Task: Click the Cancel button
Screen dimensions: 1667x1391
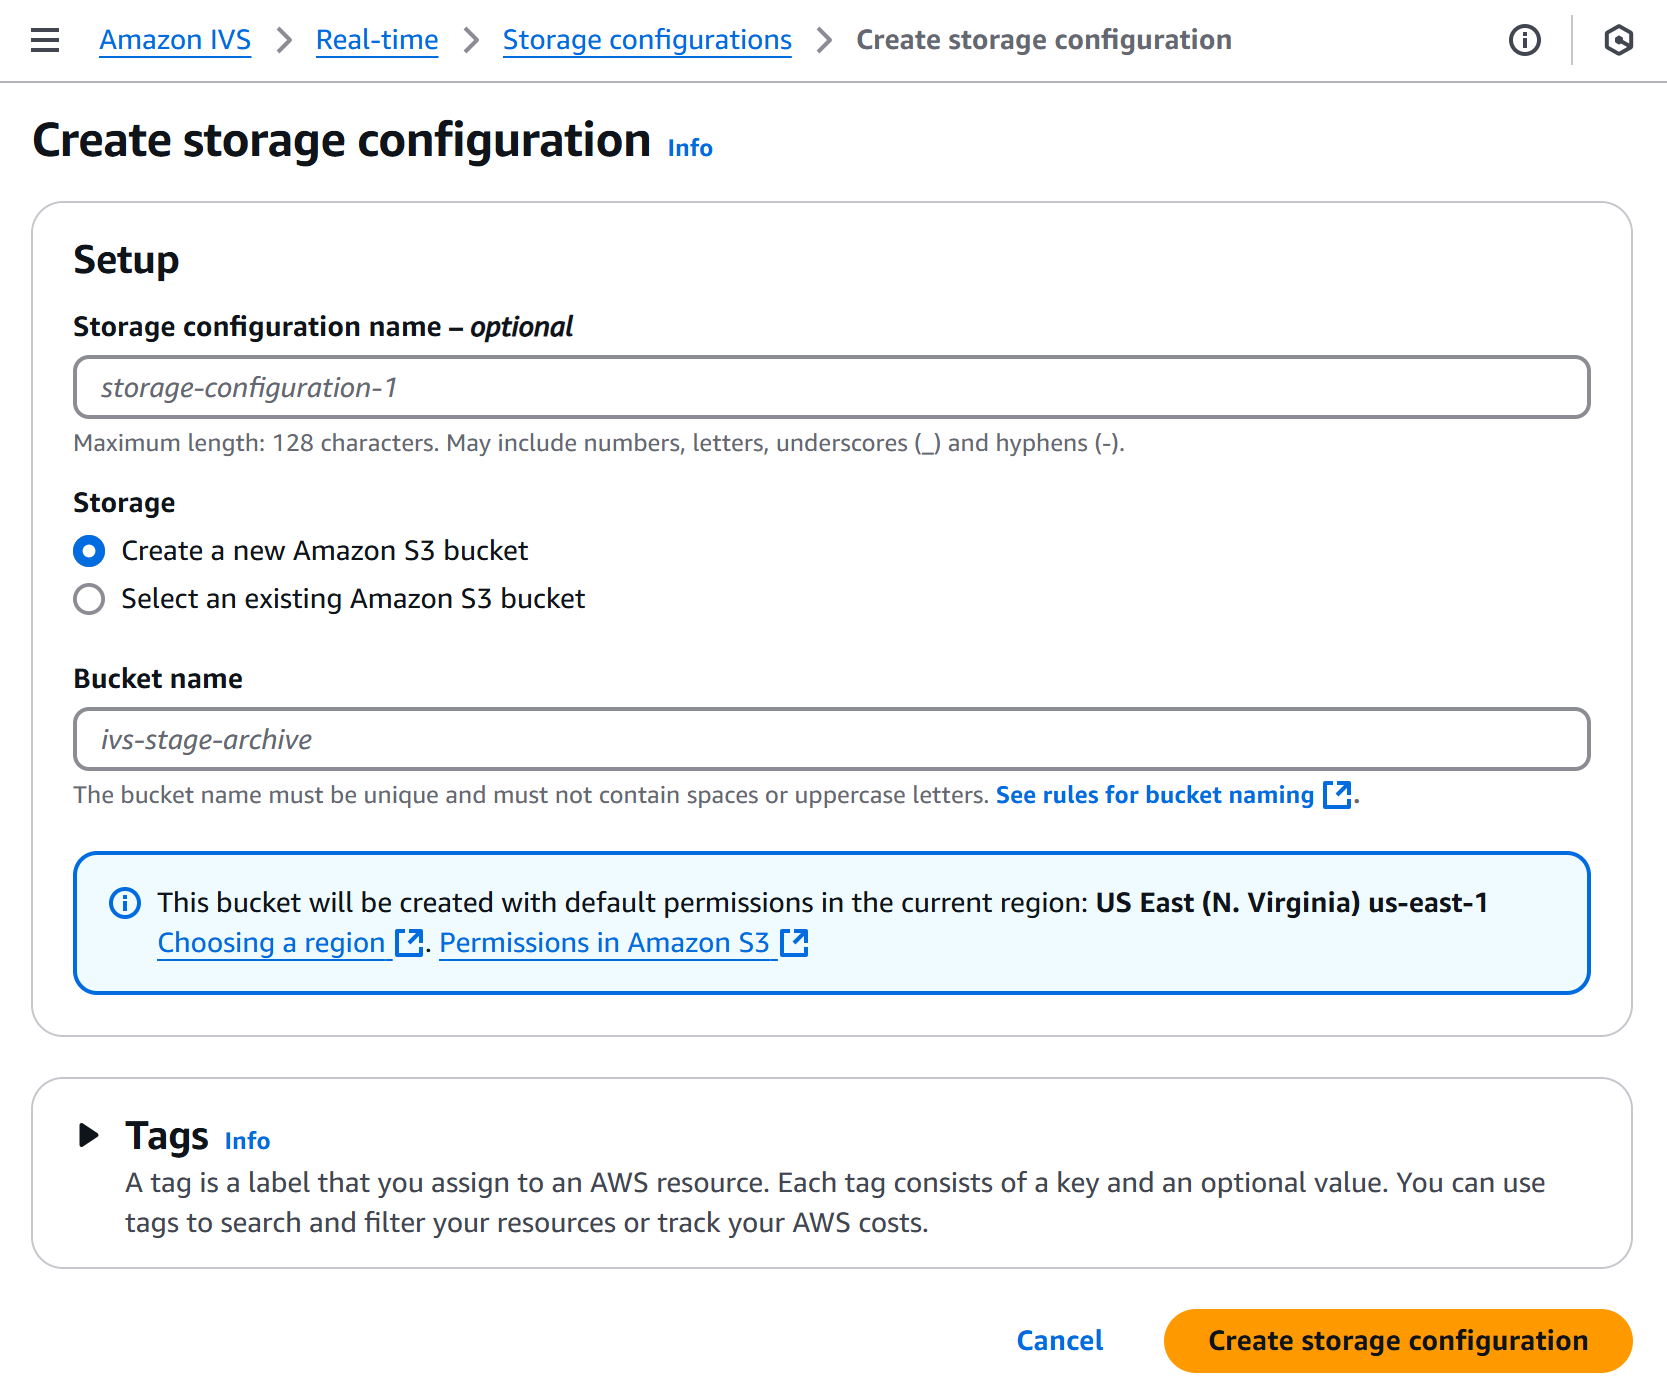Action: pyautogui.click(x=1059, y=1340)
